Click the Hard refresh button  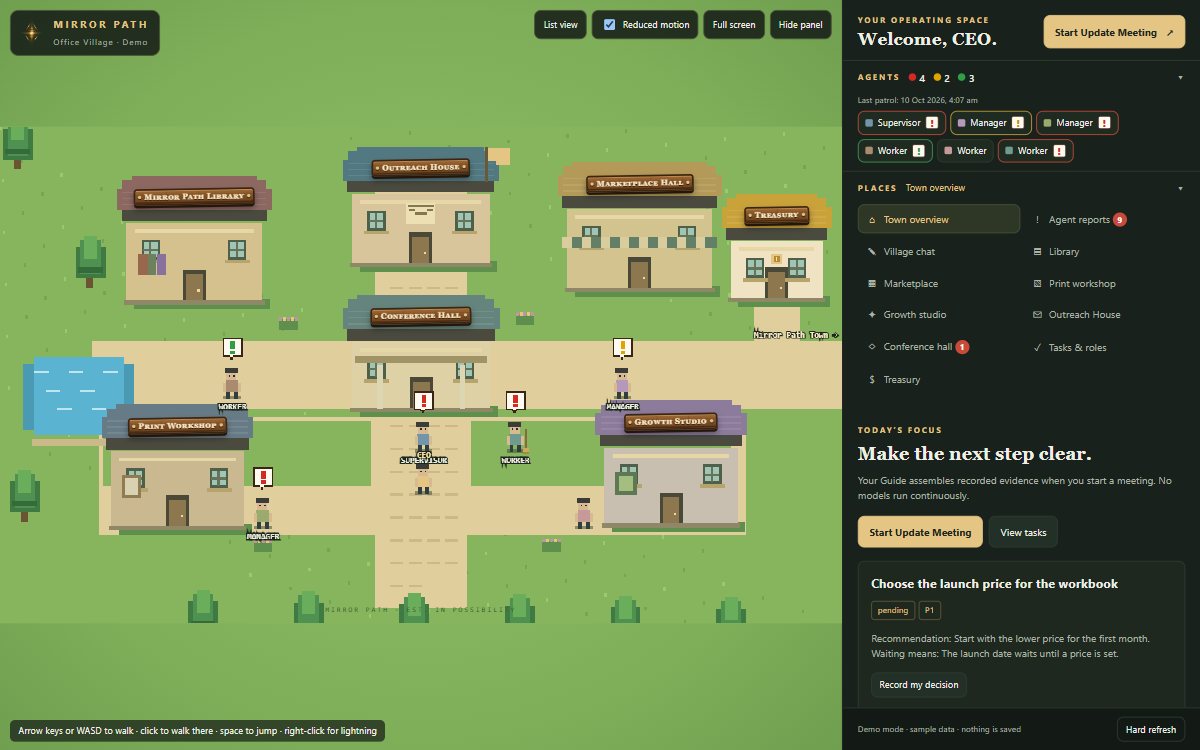1151,730
